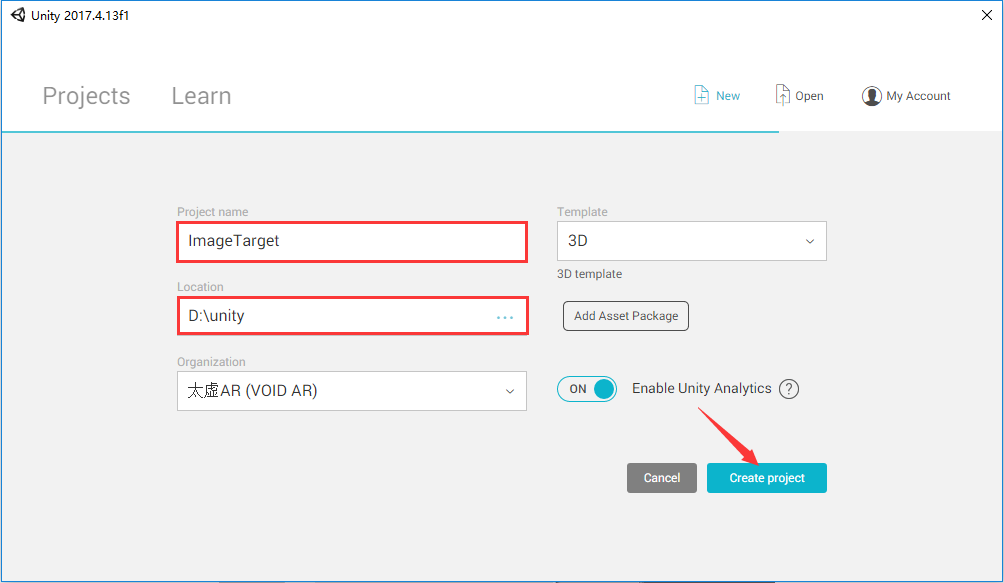Viewport: 1004px width, 583px height.
Task: Click the My Account text label
Action: 918,96
